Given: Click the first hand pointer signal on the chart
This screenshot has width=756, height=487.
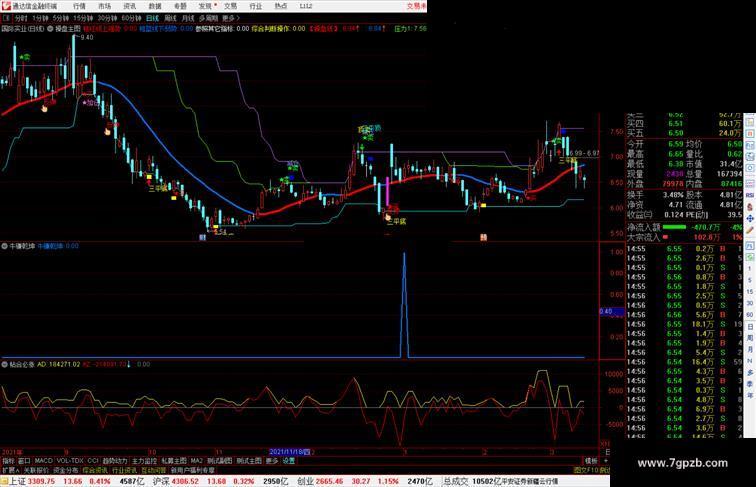Looking at the screenshot, I should click(x=44, y=108).
